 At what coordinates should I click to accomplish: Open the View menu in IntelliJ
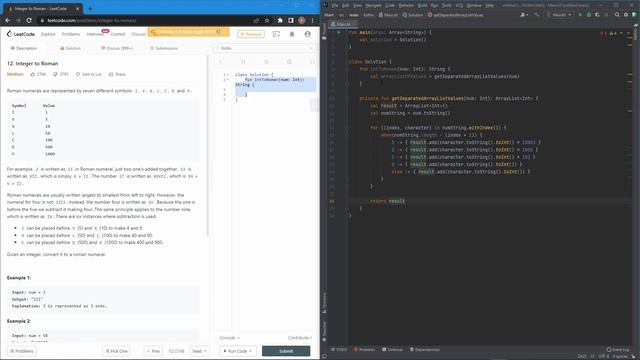[357, 5]
